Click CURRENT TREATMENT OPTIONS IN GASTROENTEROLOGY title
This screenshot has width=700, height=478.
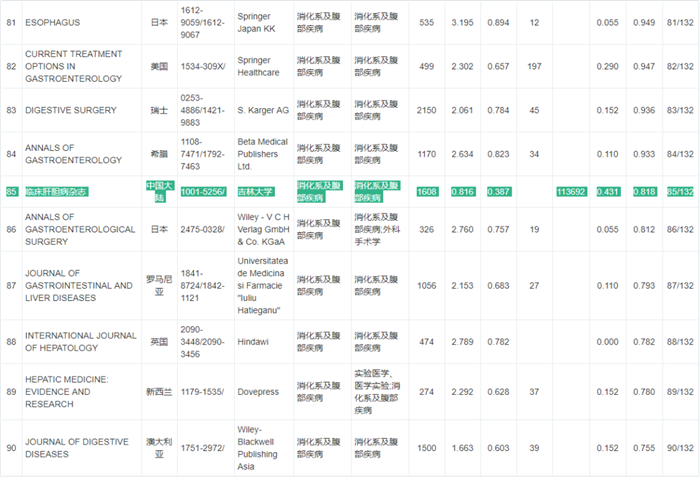coord(73,66)
